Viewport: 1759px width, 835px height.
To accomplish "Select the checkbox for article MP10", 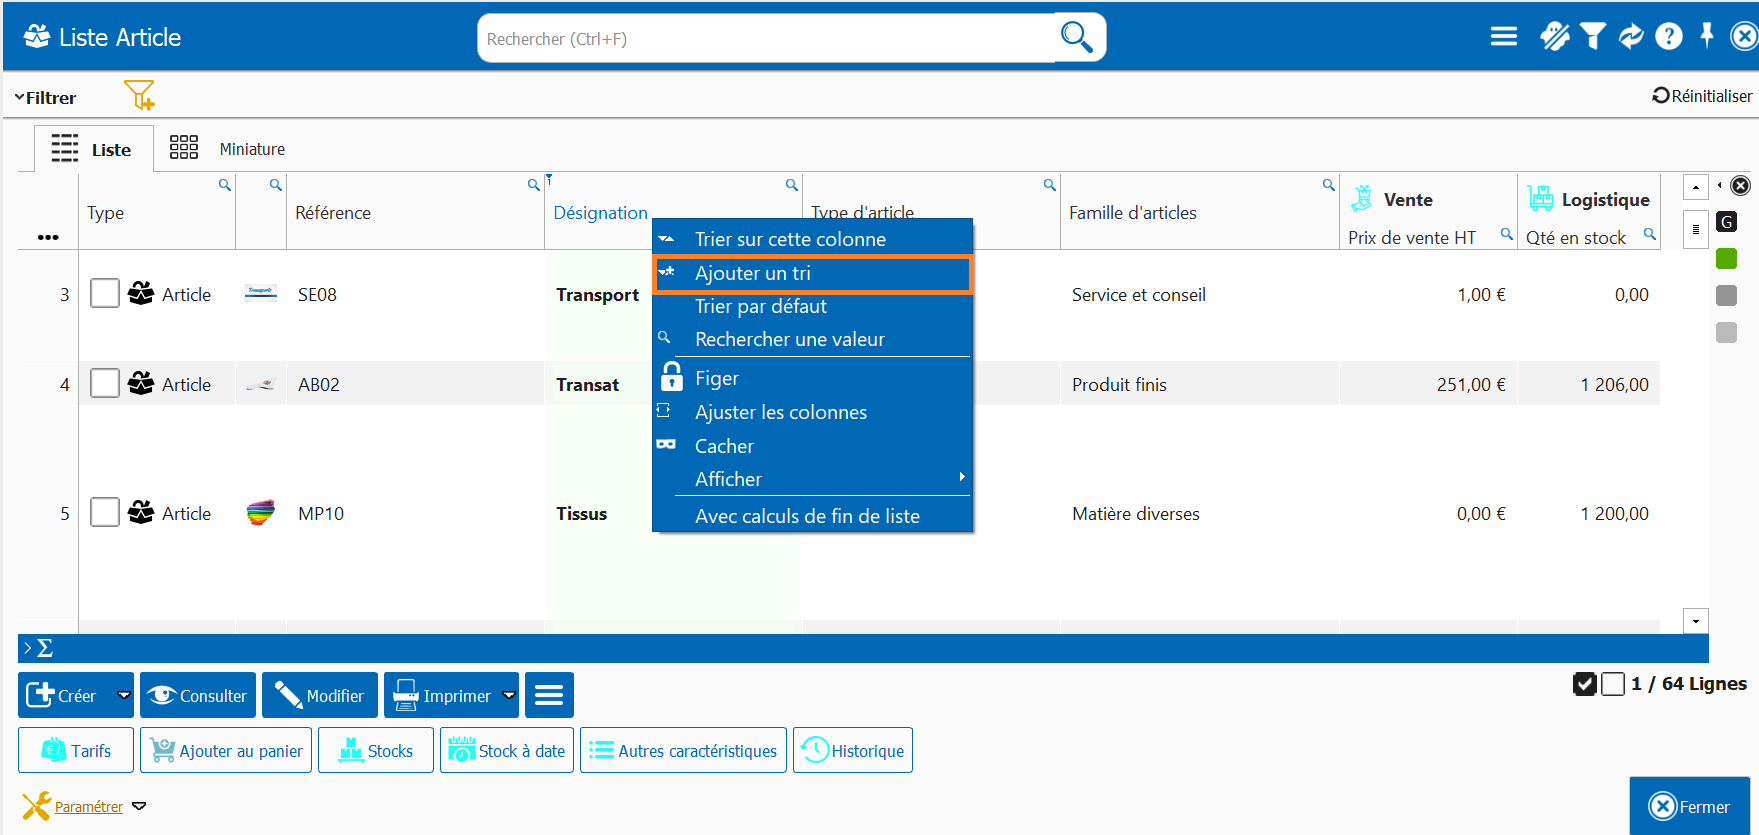I will pos(105,513).
